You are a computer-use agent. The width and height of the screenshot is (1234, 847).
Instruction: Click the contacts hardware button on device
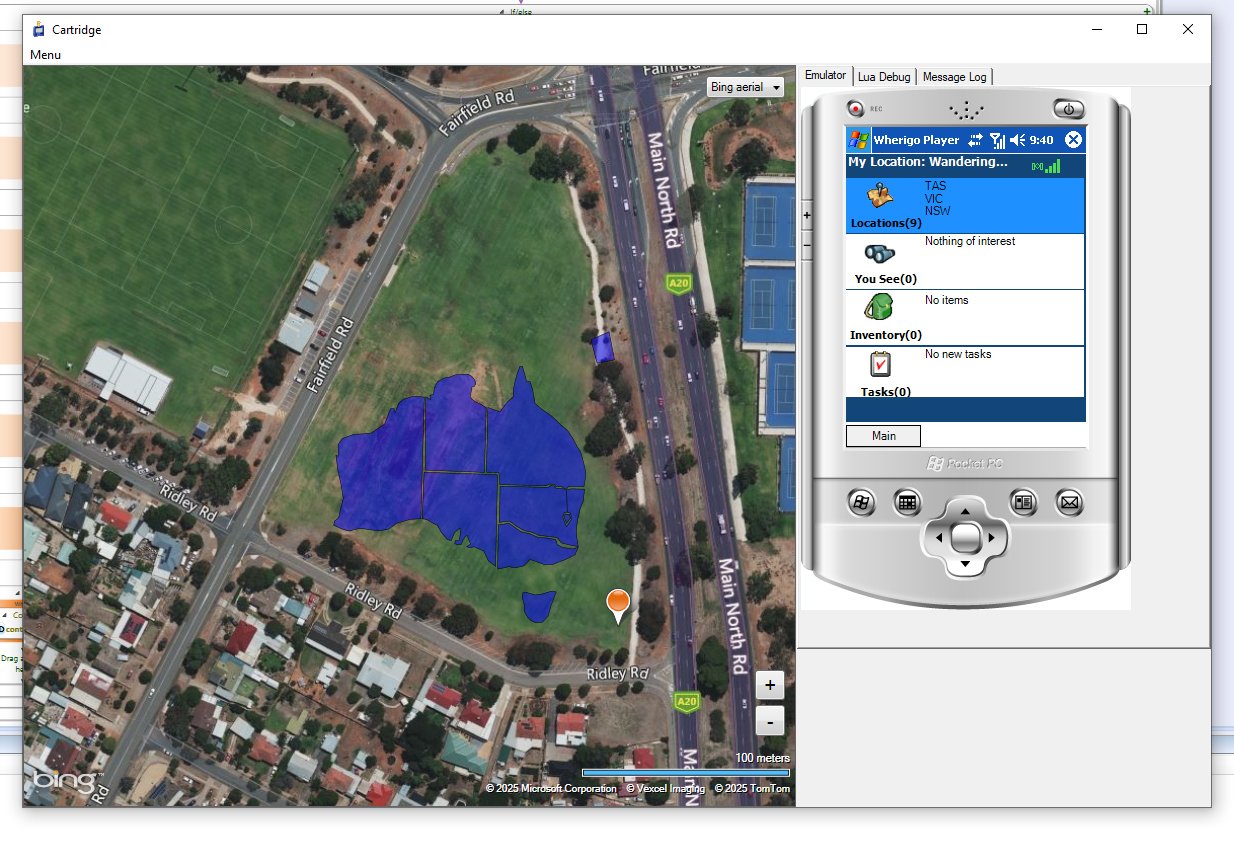point(1023,503)
